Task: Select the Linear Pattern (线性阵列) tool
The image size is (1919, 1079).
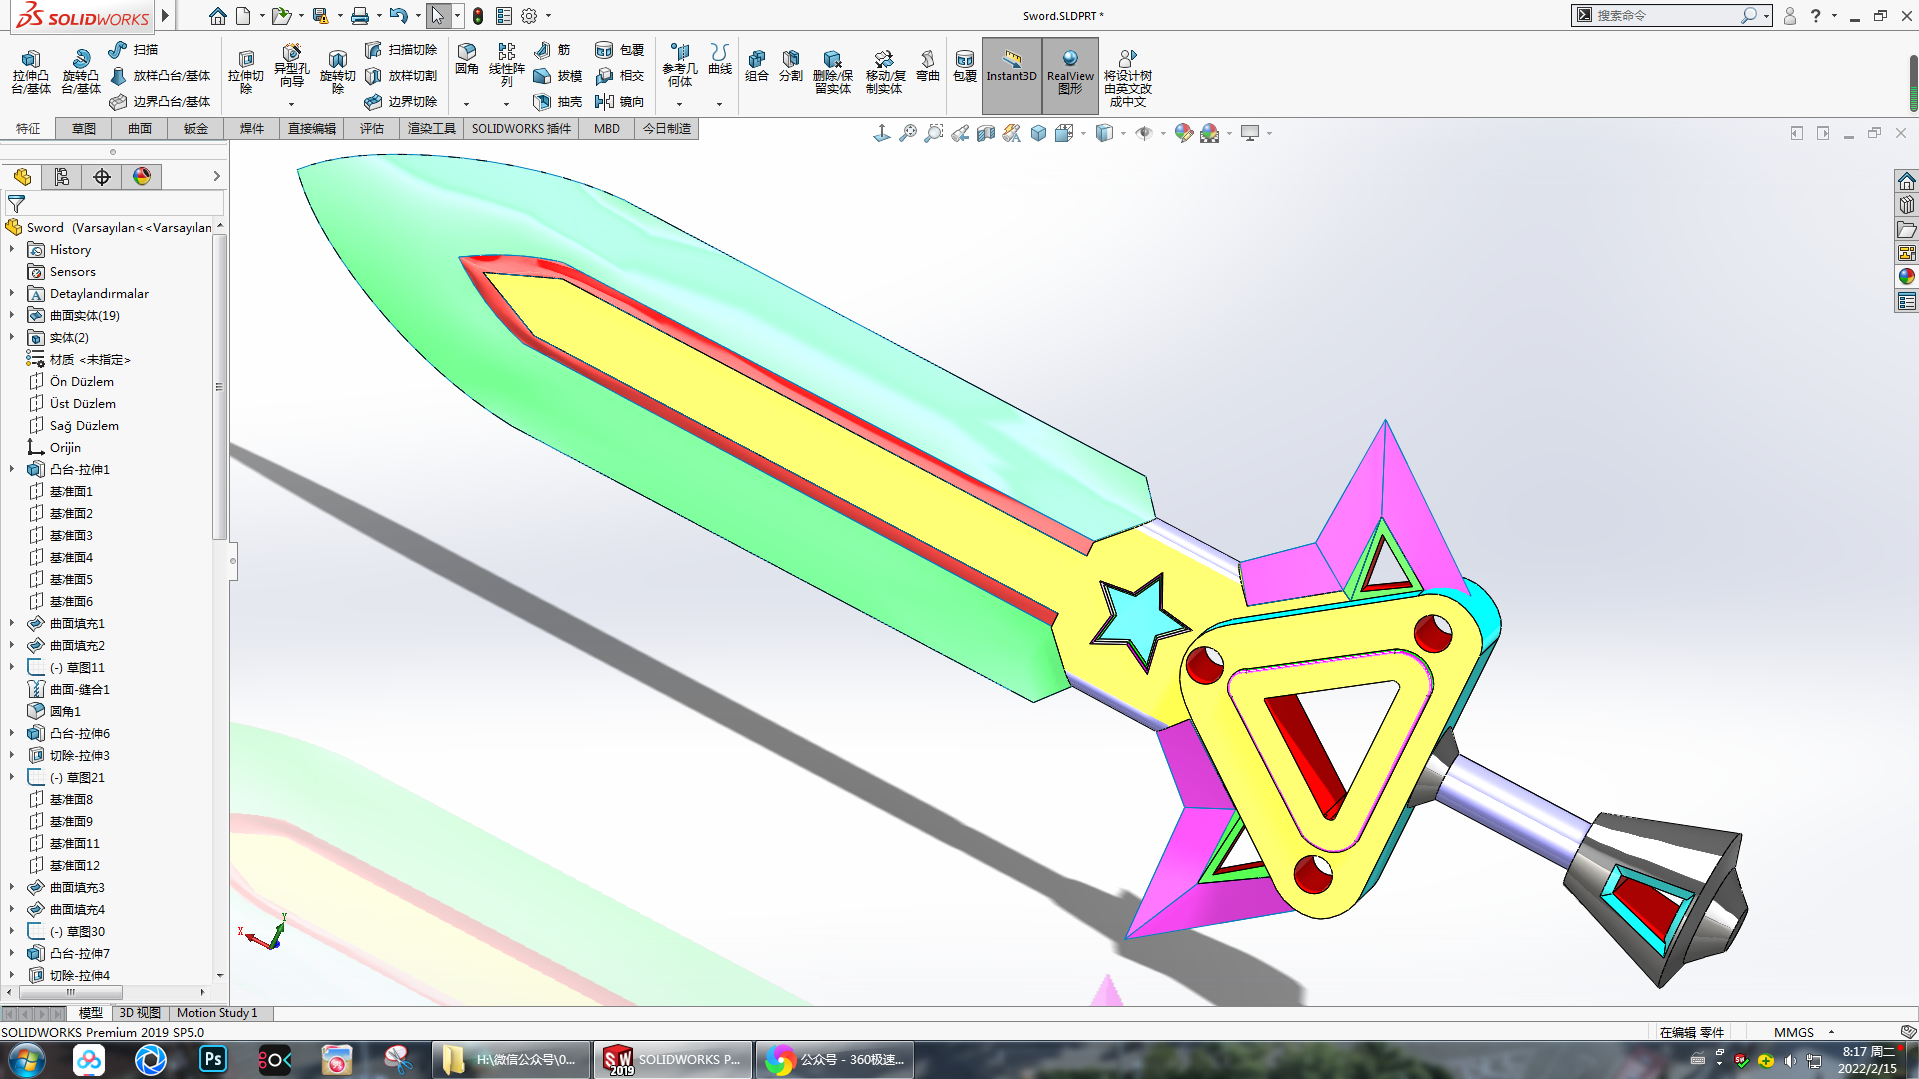Action: 507,65
